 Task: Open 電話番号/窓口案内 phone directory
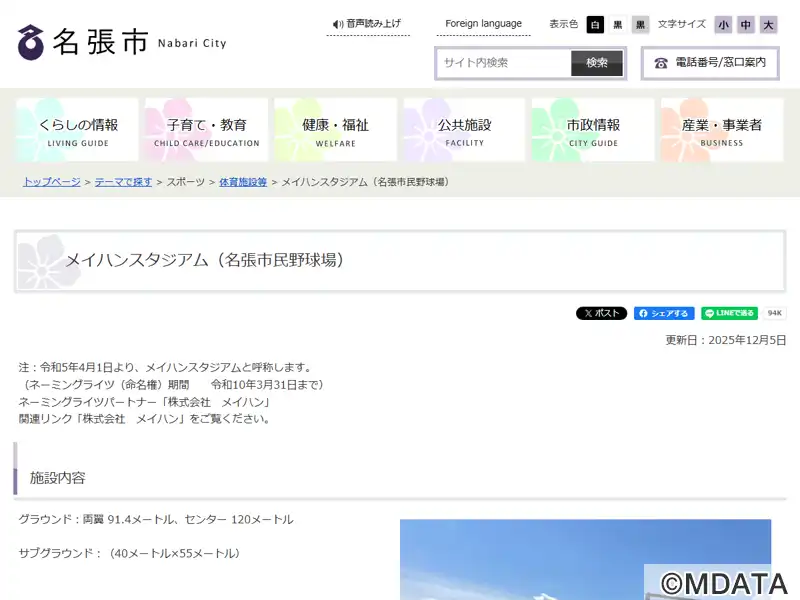tap(711, 63)
